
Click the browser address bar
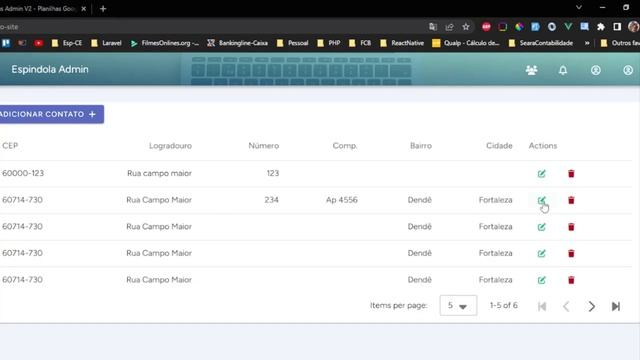[x=212, y=27]
